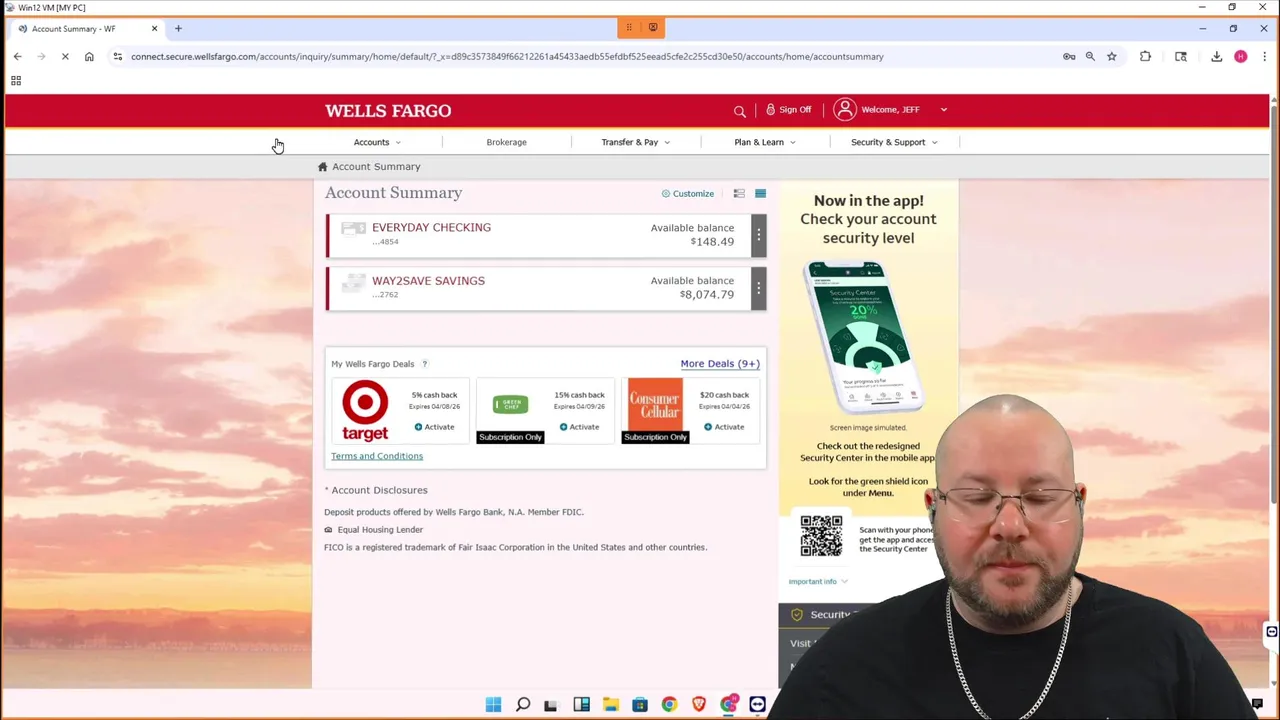This screenshot has height=720, width=1280.
Task: Stop page loading in the browser
Action: point(65,57)
